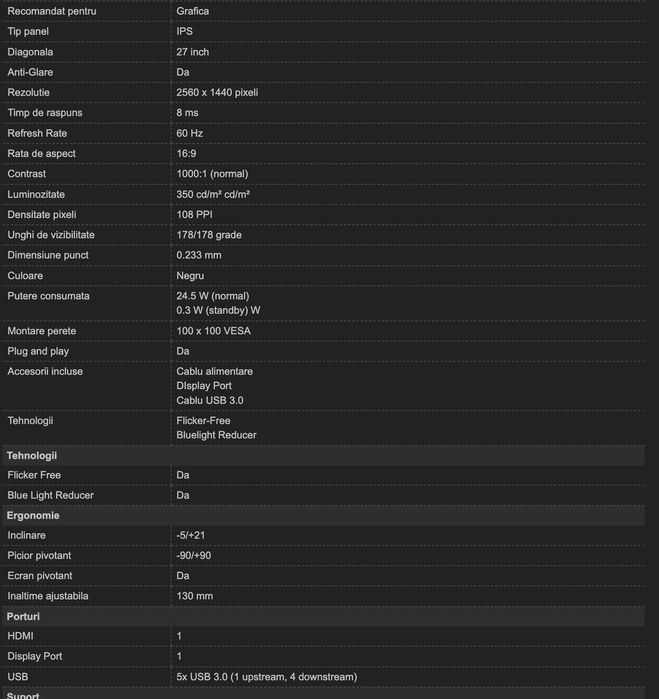This screenshot has height=699, width=659.
Task: Select the "Putere consumata" label
Action: [x=48, y=296]
